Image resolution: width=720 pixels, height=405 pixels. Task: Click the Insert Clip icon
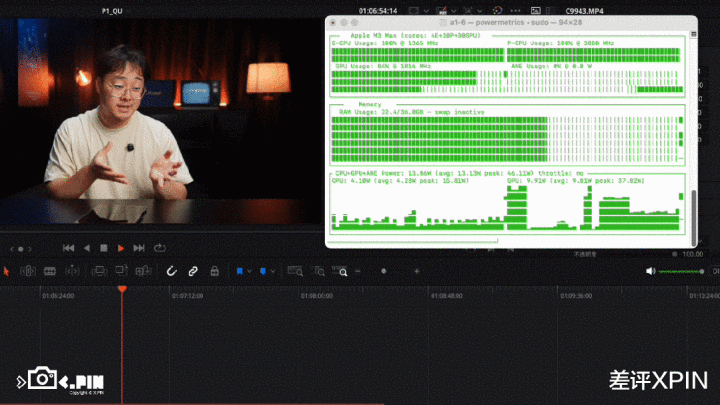point(99,271)
